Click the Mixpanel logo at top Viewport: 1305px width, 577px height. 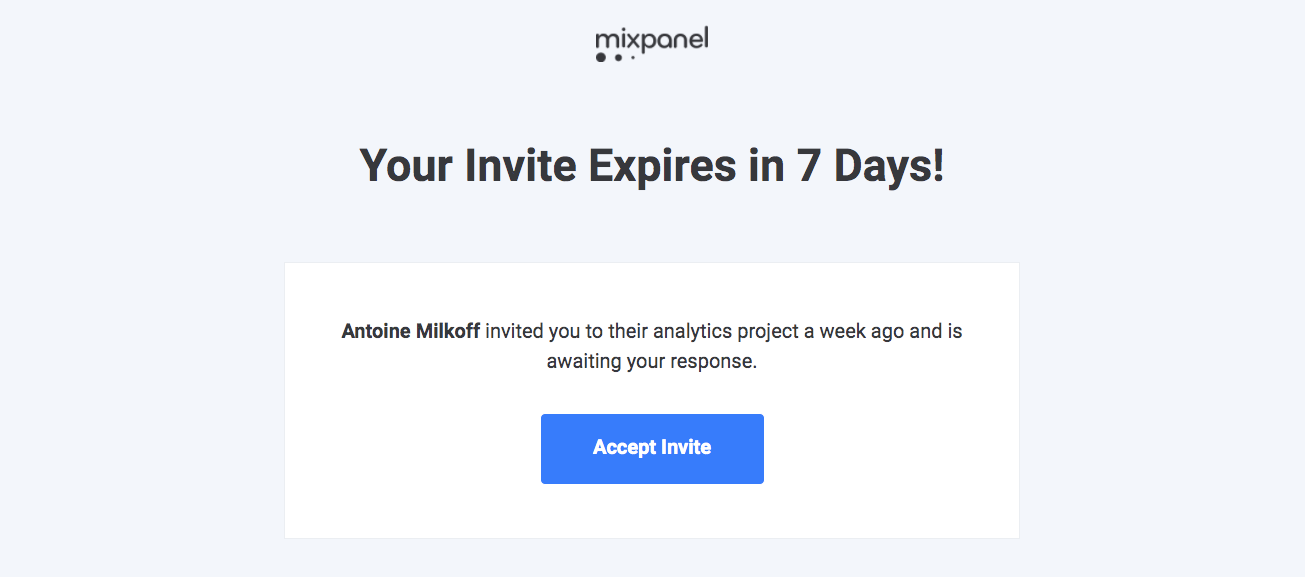(x=651, y=45)
